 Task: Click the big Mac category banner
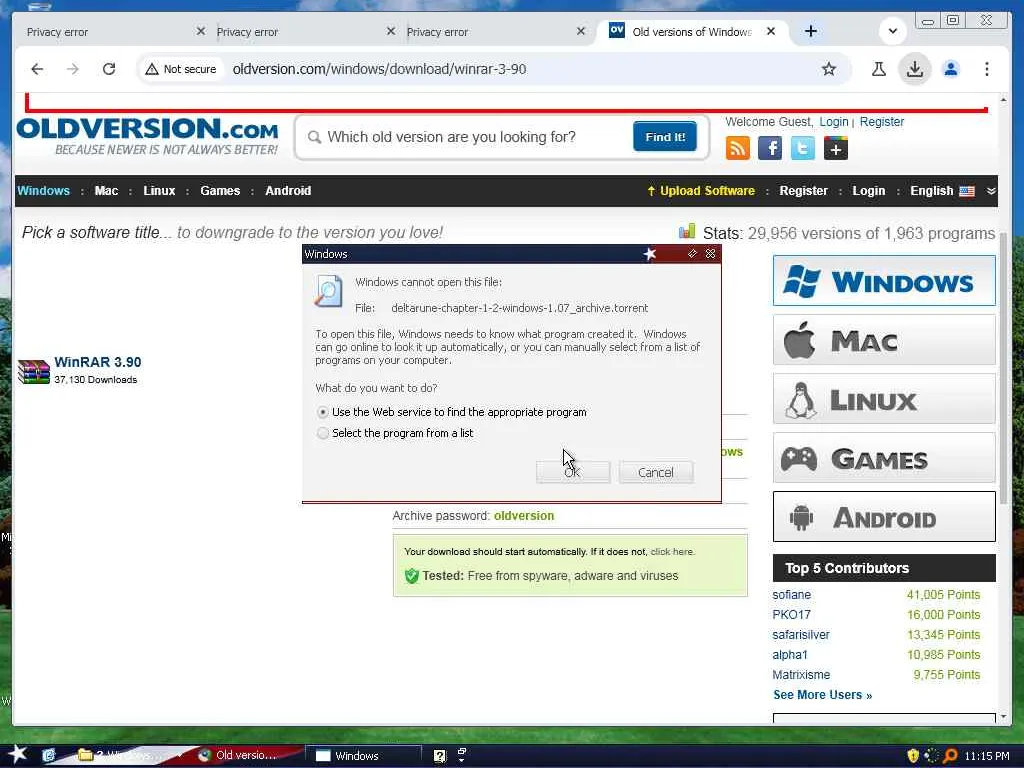[x=884, y=340]
